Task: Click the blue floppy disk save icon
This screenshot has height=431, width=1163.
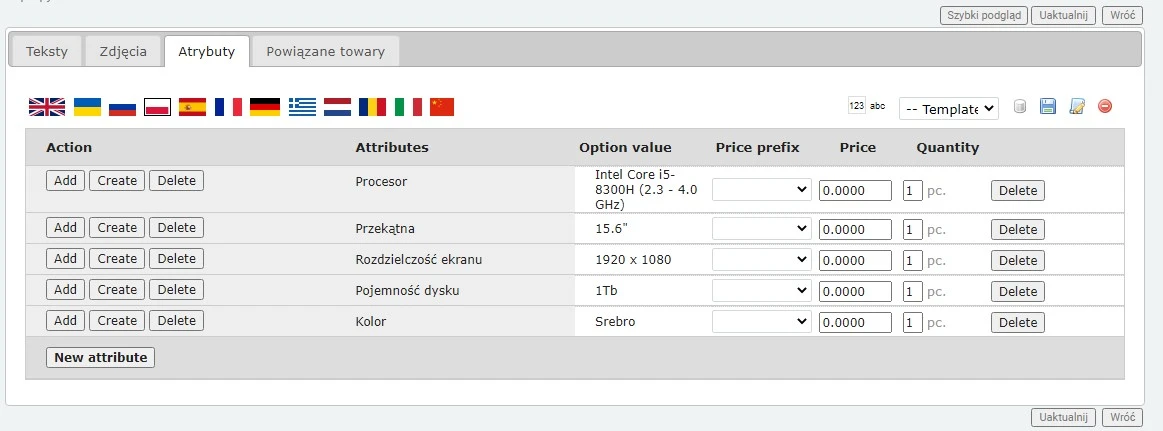Action: 1048,107
